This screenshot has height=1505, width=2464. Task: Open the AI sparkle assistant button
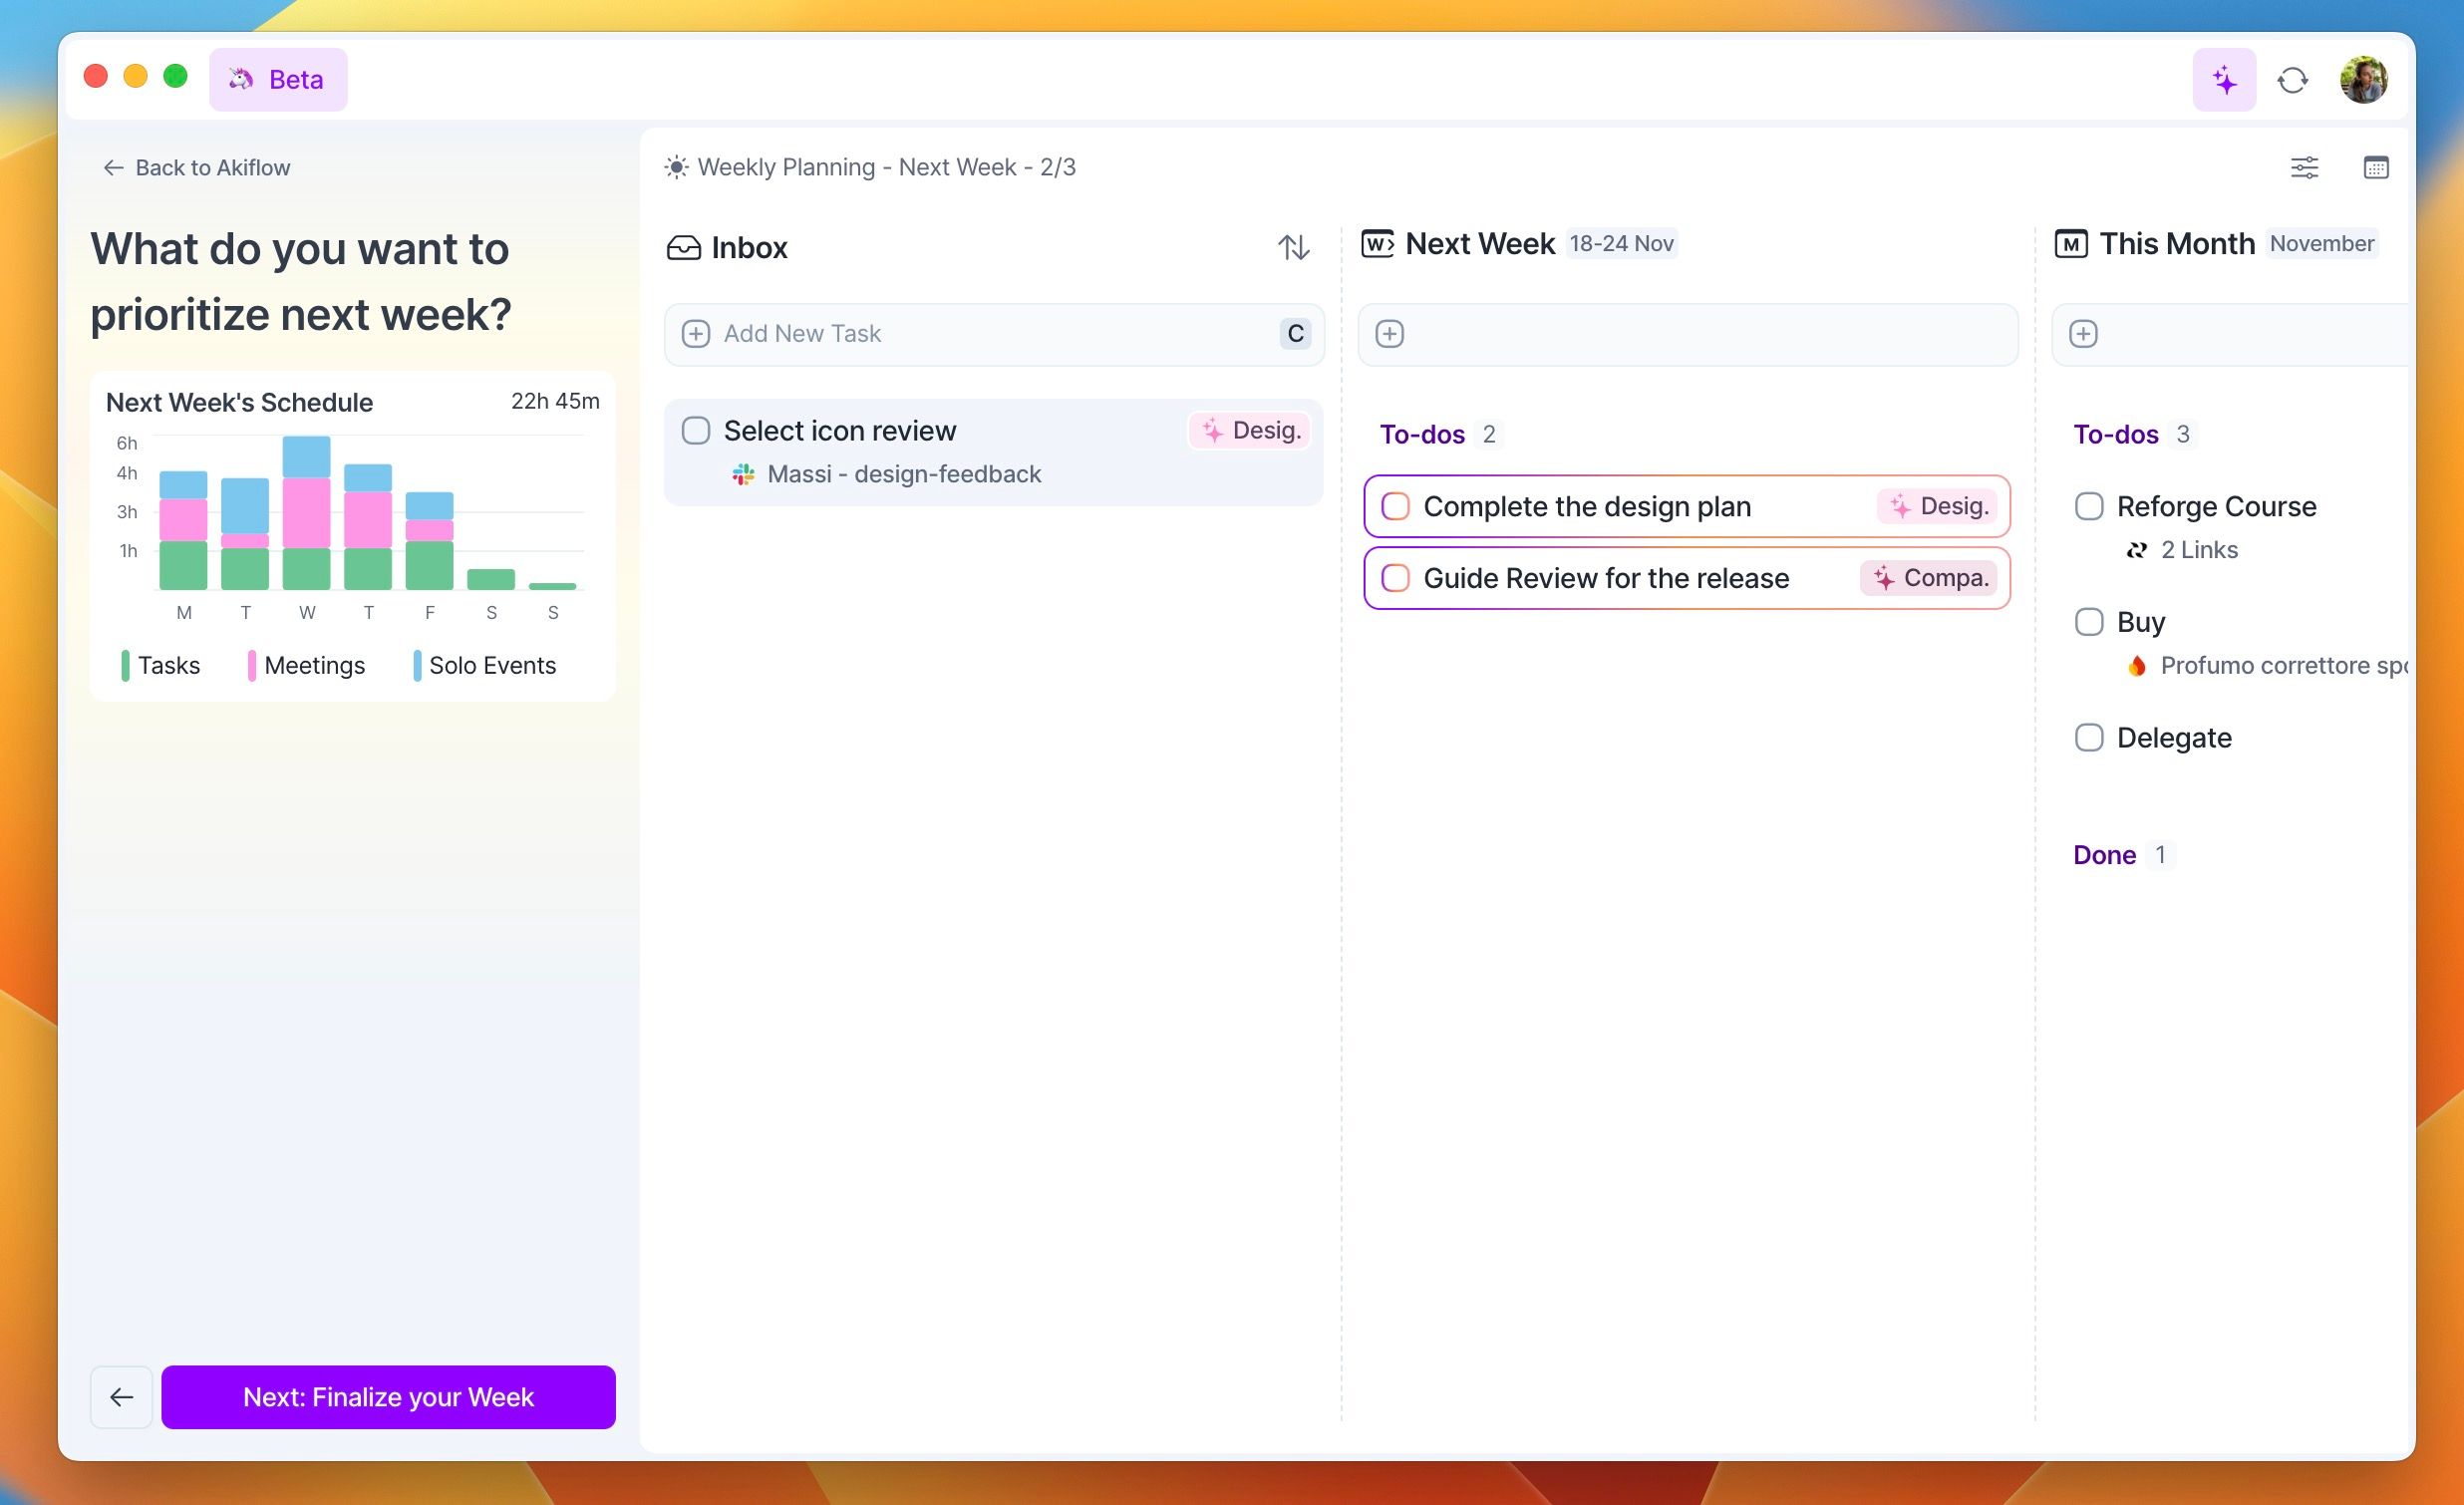coord(2223,80)
